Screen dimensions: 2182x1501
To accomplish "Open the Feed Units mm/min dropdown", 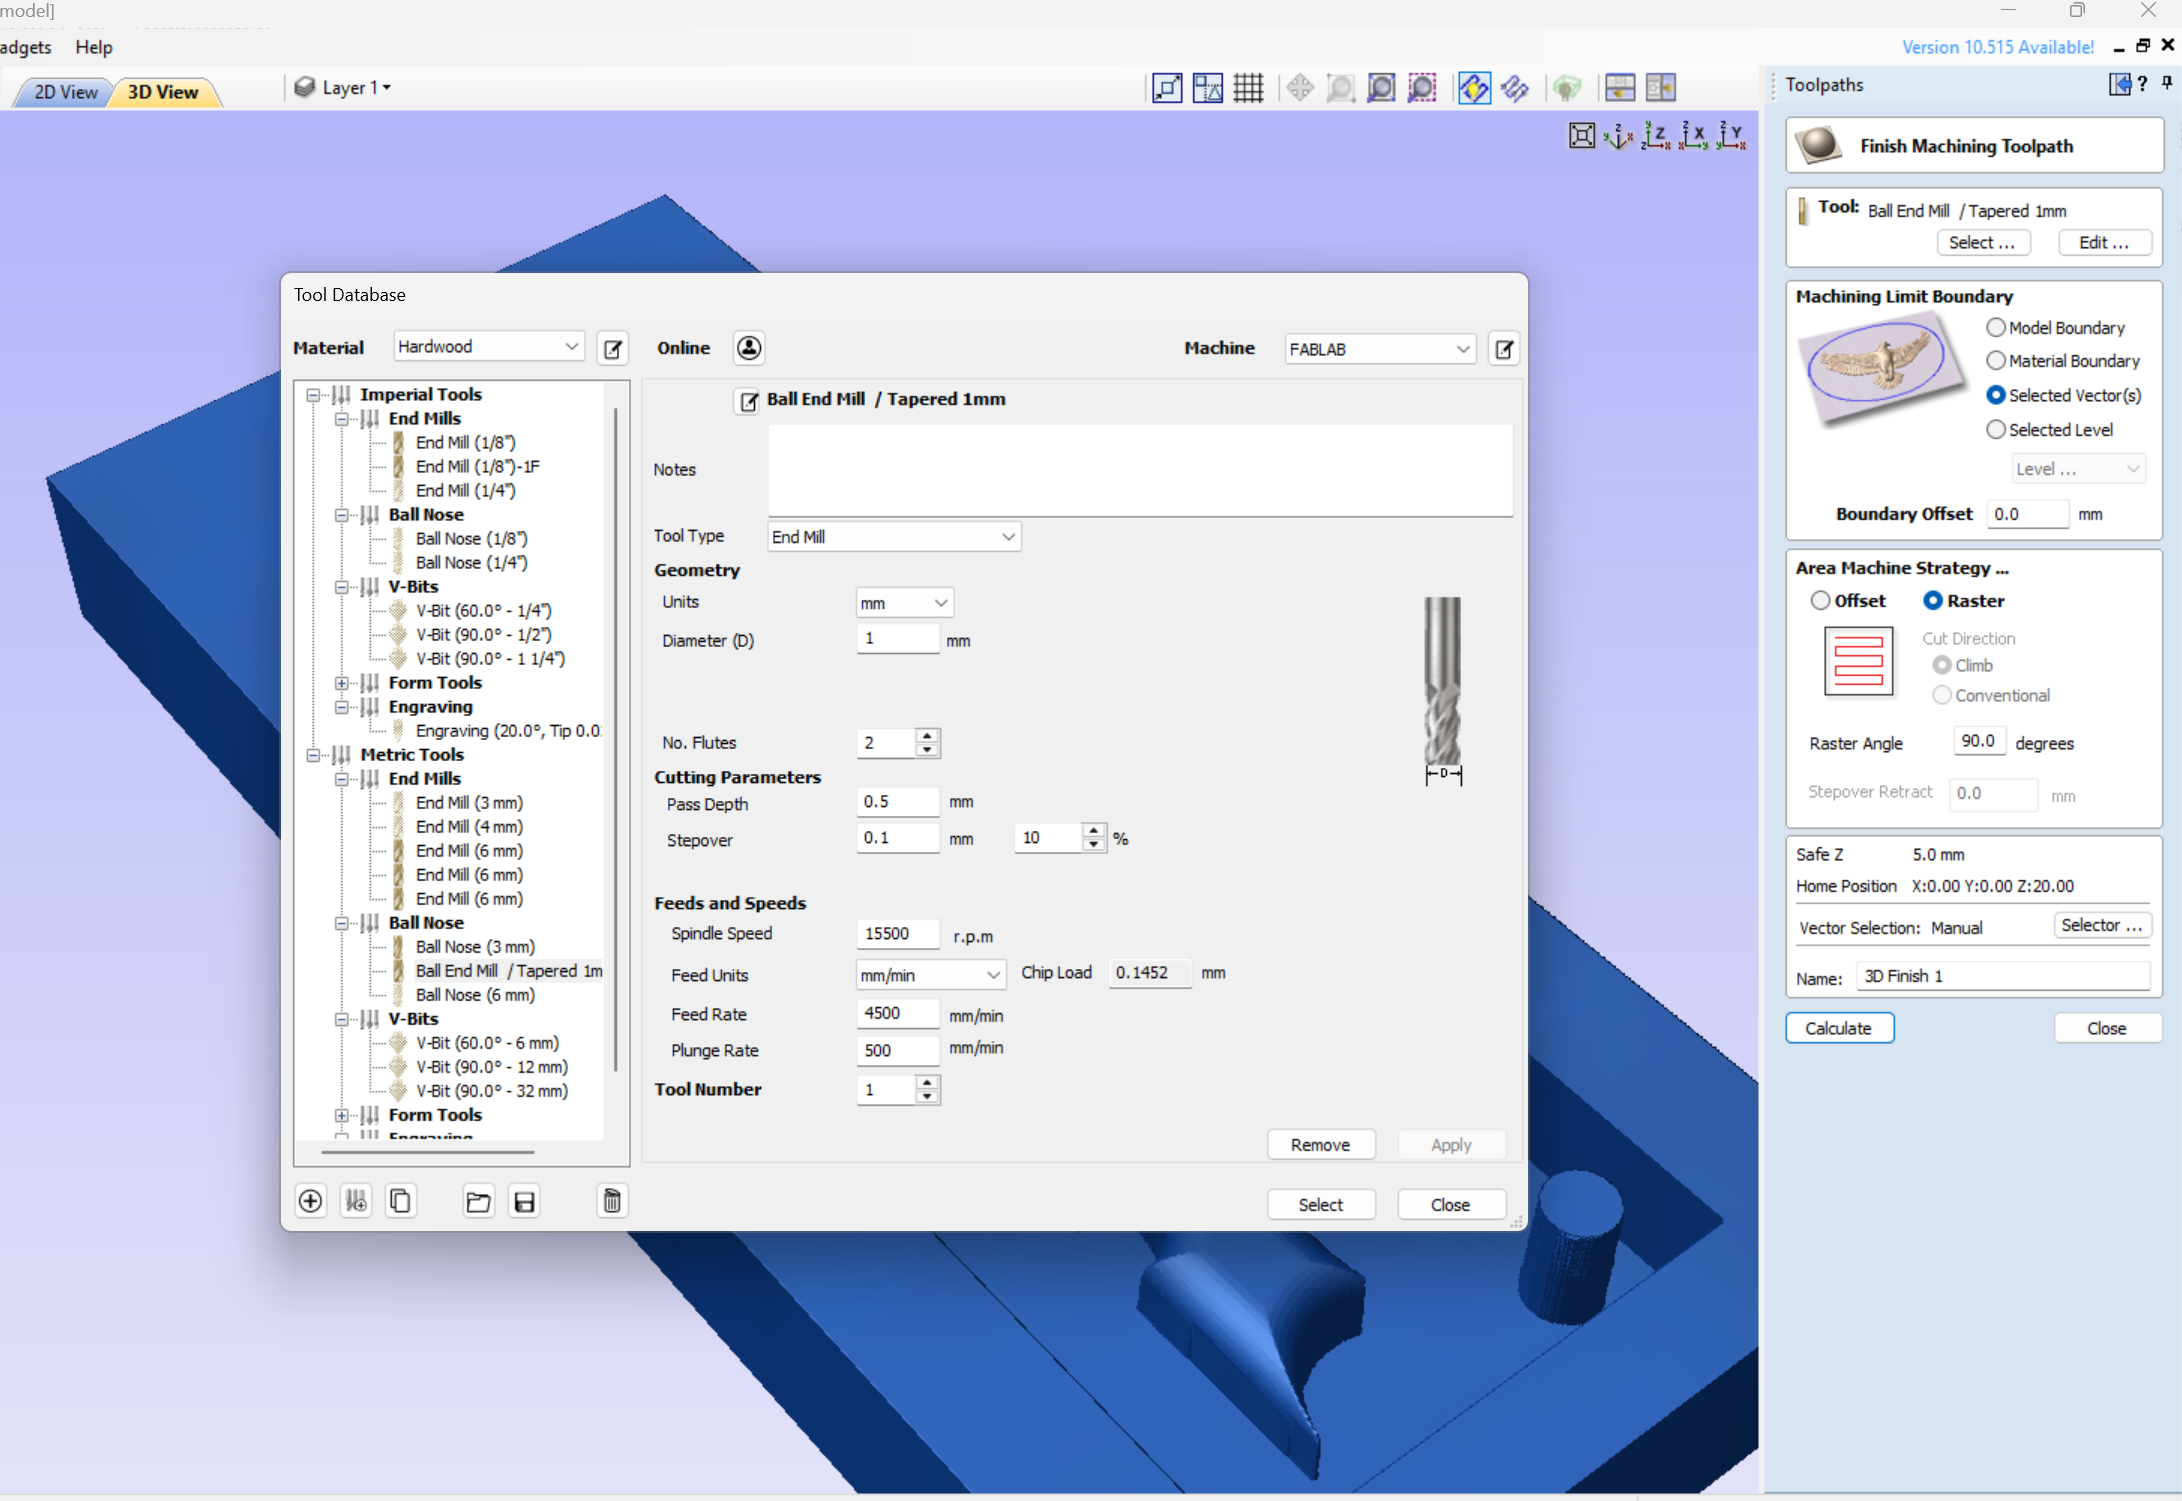I will (930, 975).
